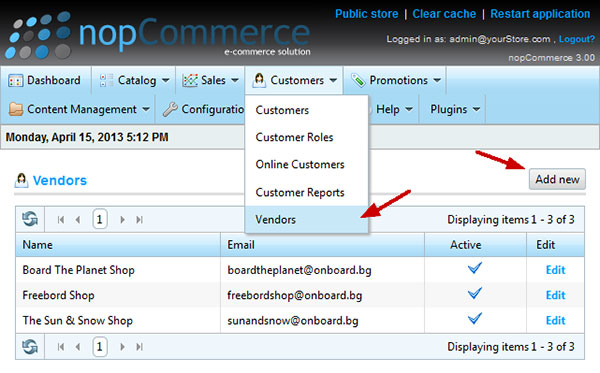The image size is (600, 373).
Task: Click page number 1 in bottom pager
Action: click(x=99, y=347)
